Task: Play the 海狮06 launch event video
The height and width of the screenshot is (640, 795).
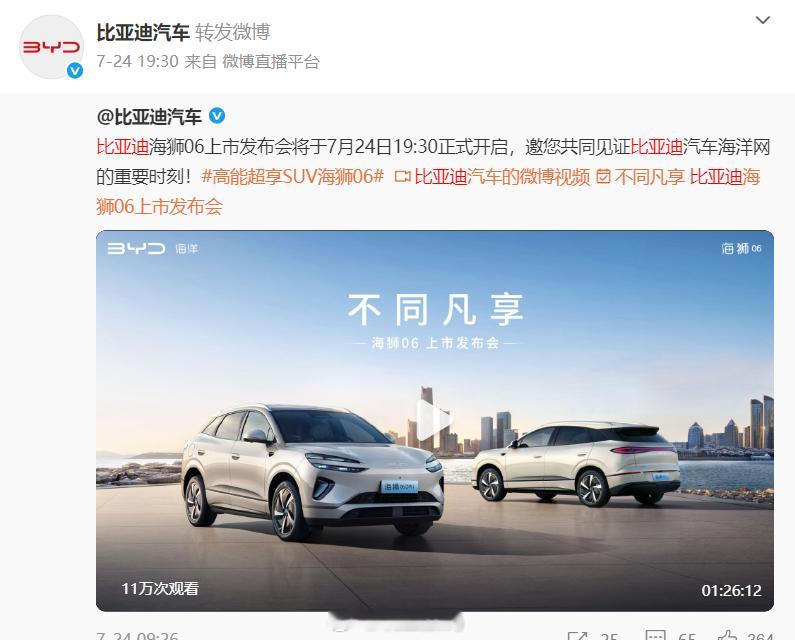Action: [x=435, y=419]
